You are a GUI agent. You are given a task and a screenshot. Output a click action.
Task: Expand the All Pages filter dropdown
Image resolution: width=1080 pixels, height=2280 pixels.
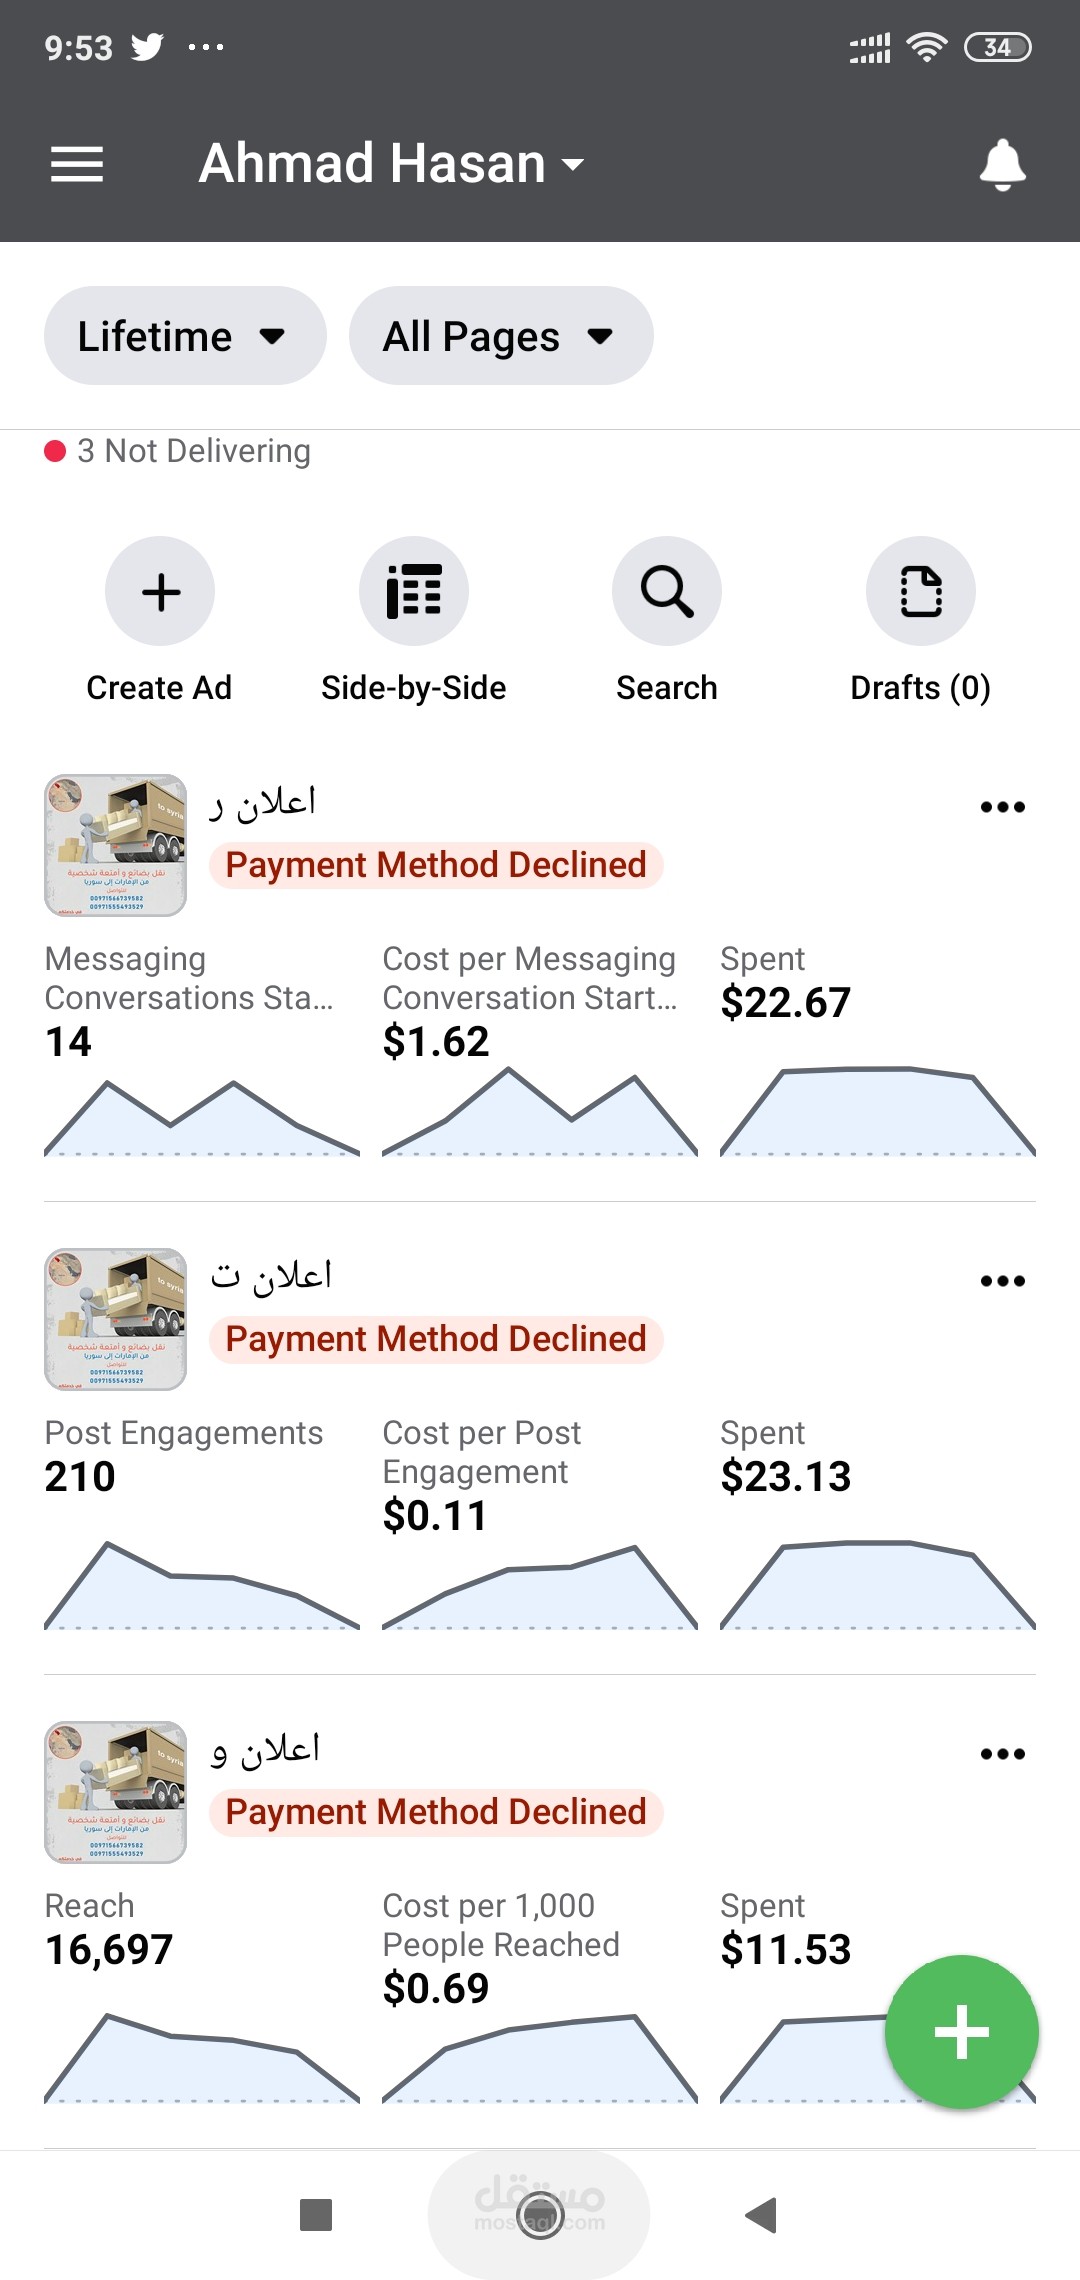500,336
